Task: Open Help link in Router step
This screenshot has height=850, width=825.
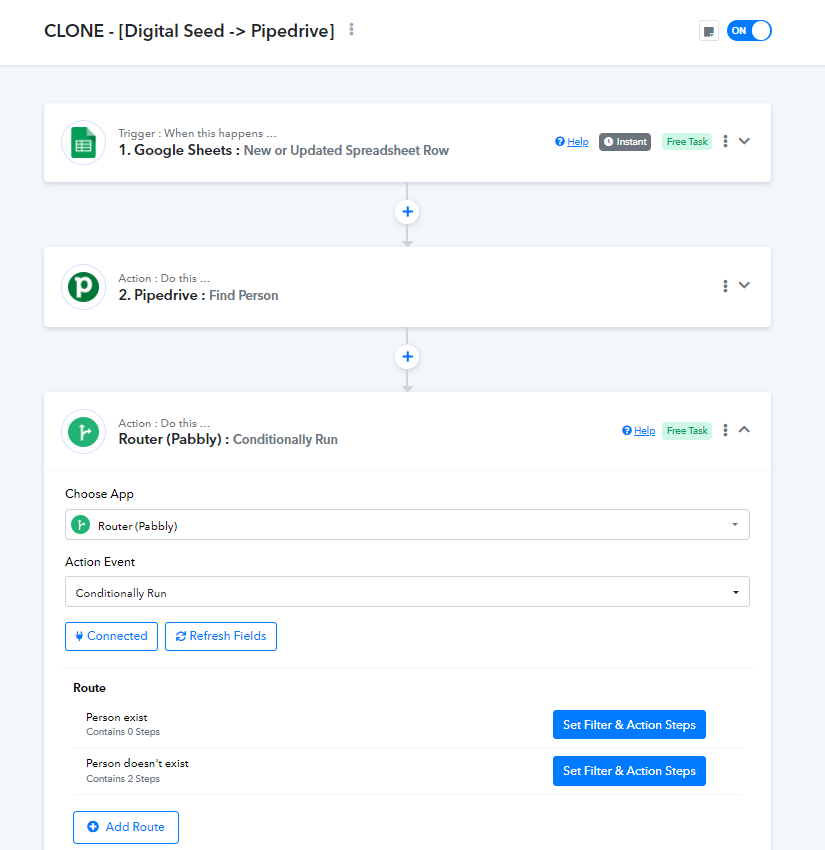Action: coord(639,430)
